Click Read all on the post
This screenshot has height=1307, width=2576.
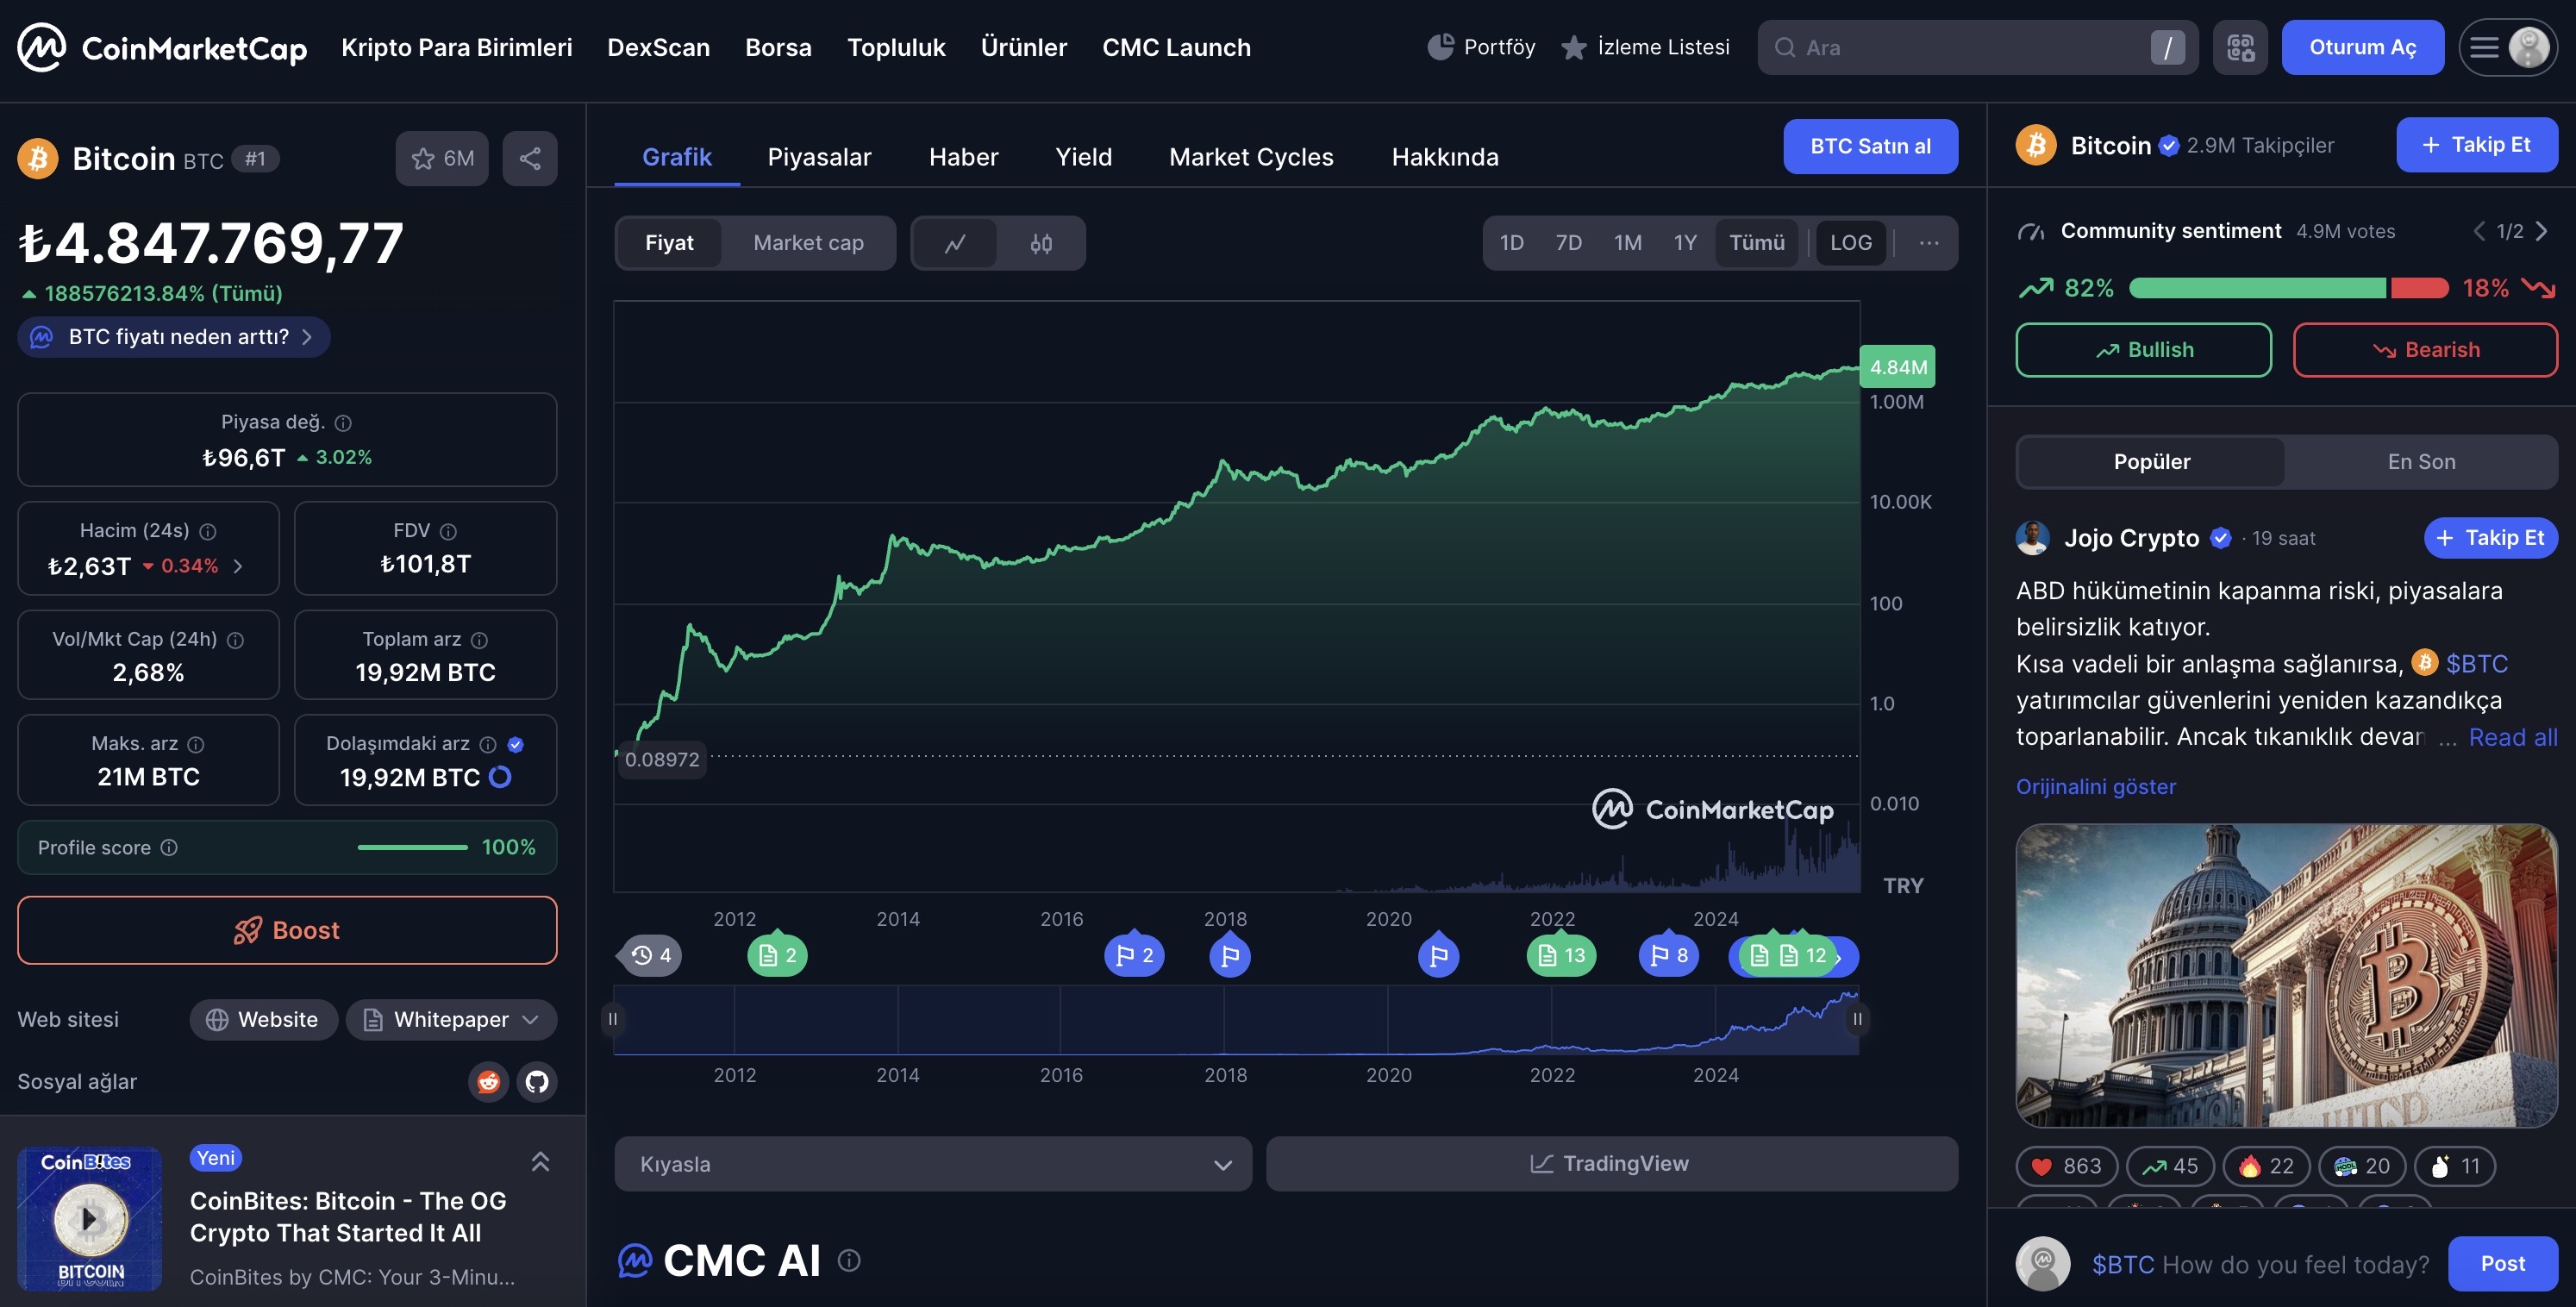pyautogui.click(x=2513, y=737)
